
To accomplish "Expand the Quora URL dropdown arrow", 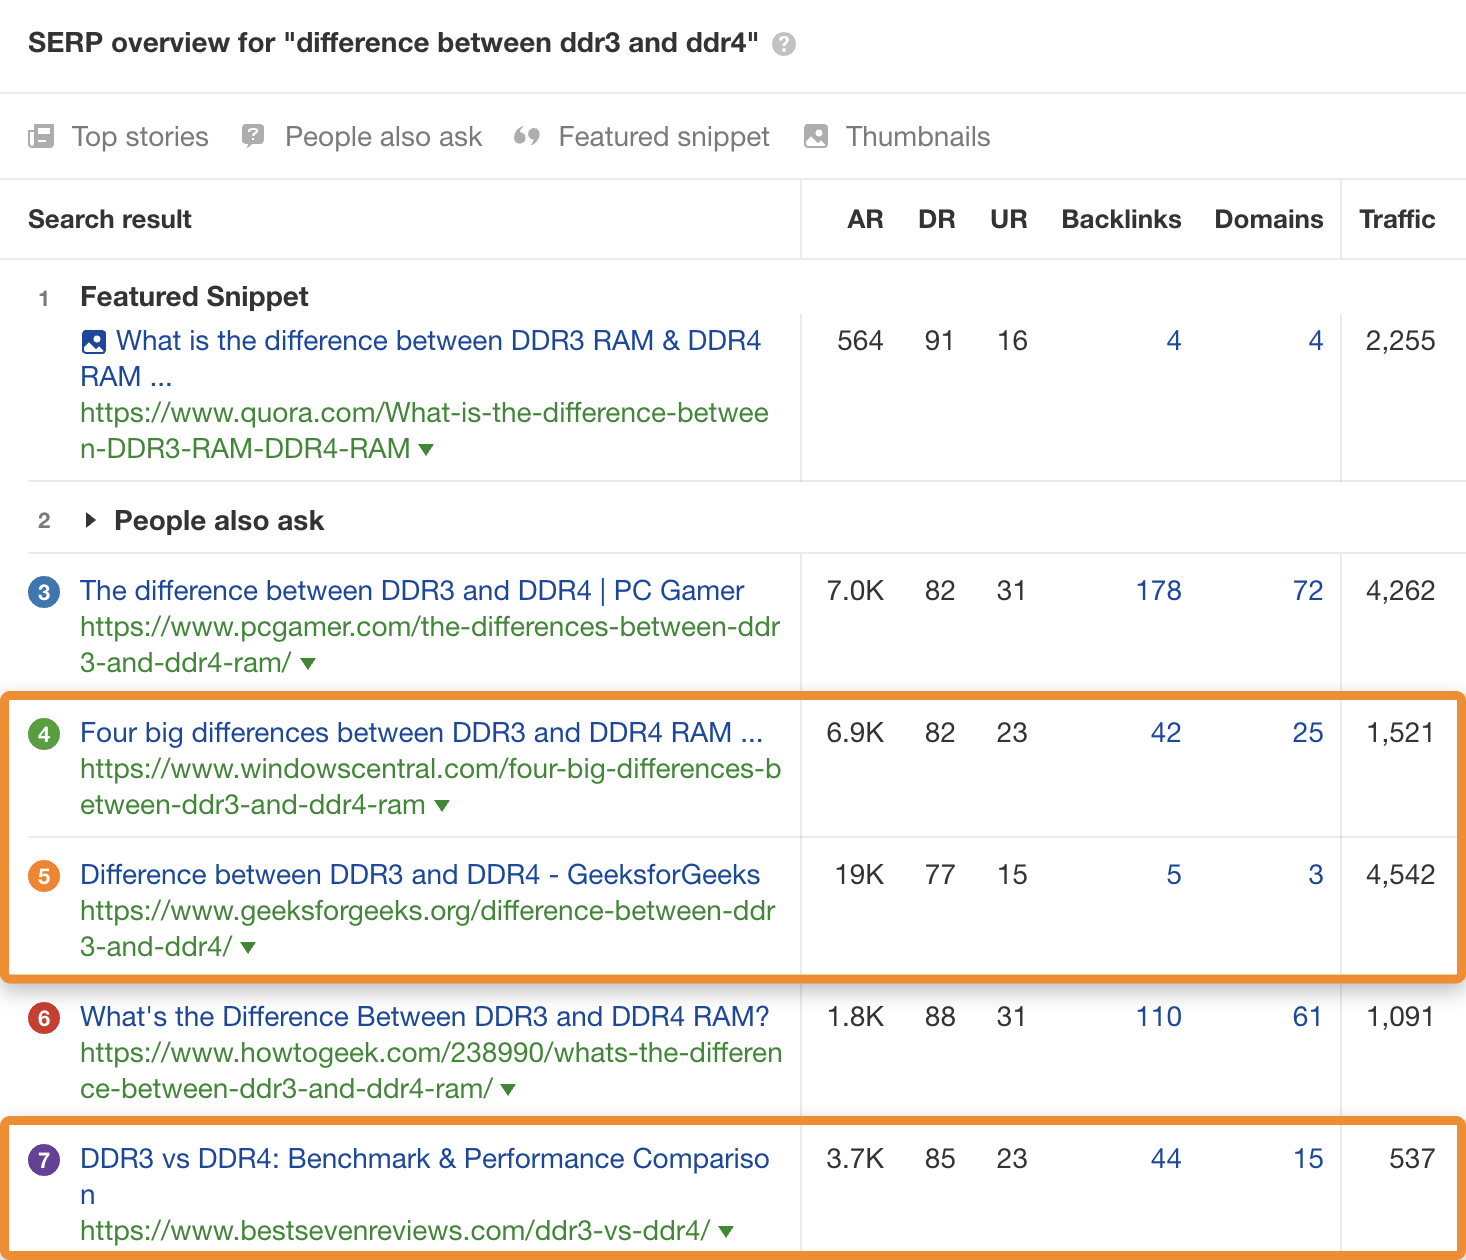I will pyautogui.click(x=425, y=449).
